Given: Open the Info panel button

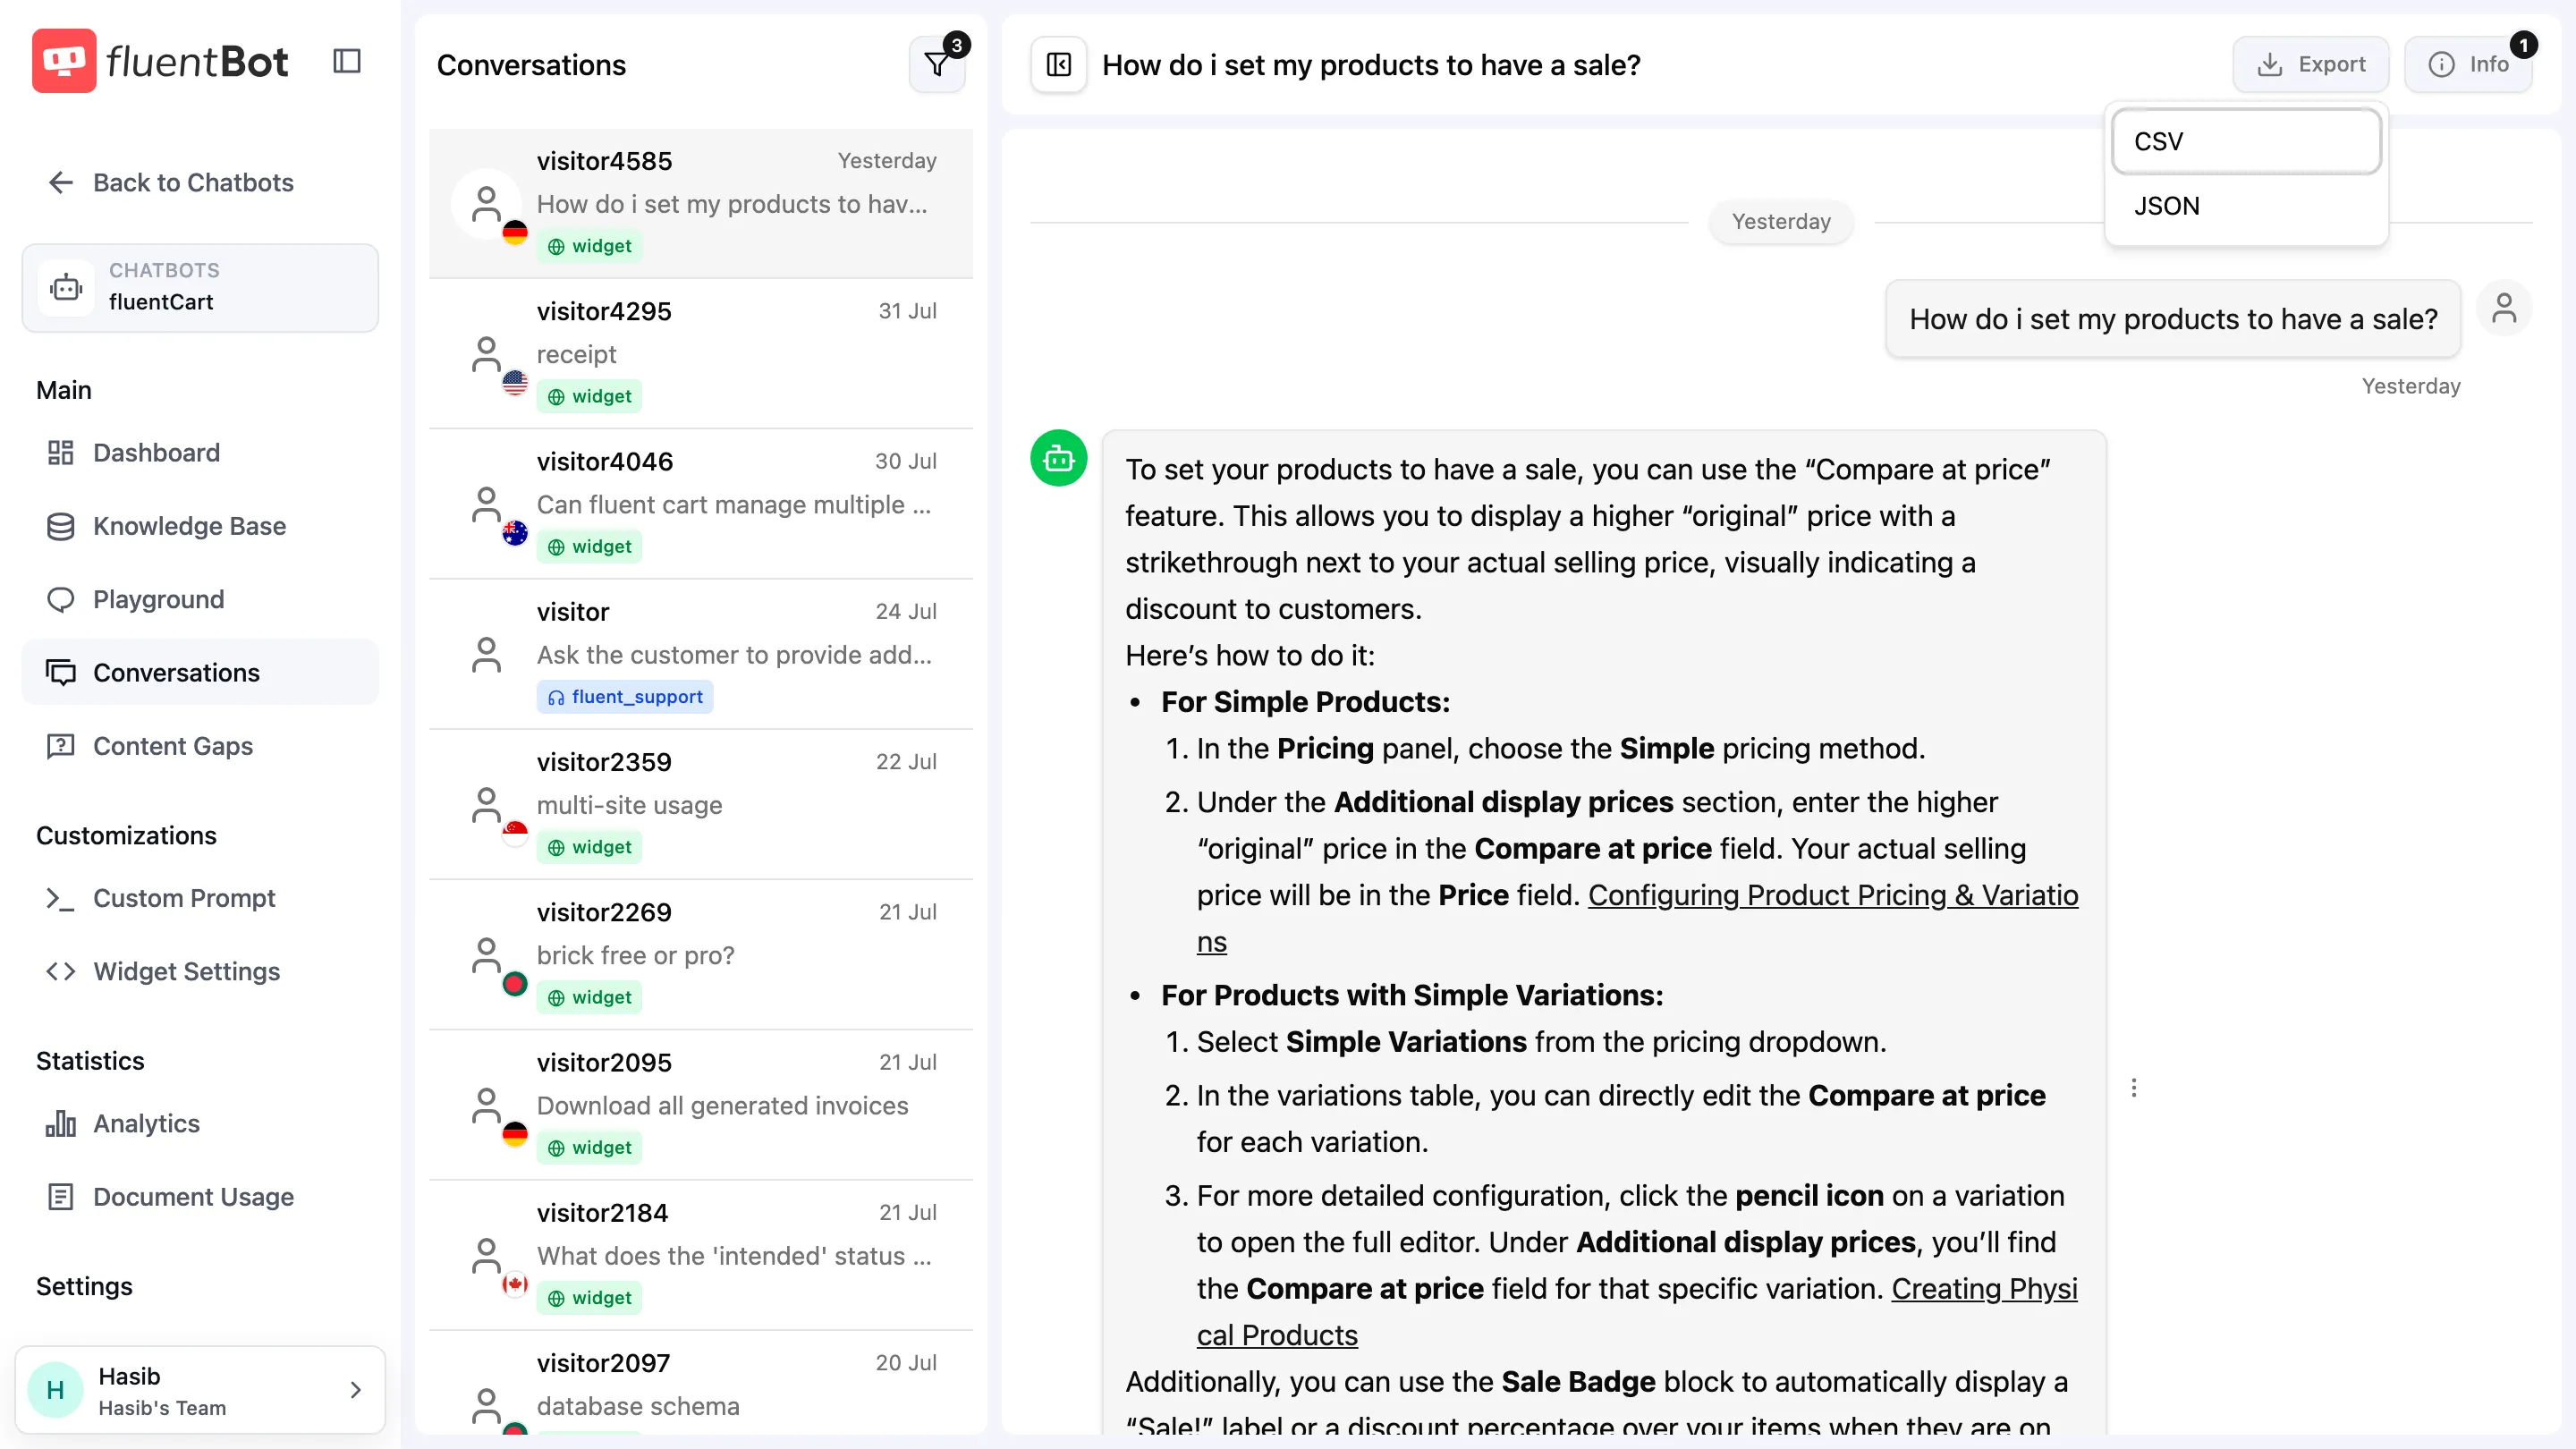Looking at the screenshot, I should coord(2468,65).
